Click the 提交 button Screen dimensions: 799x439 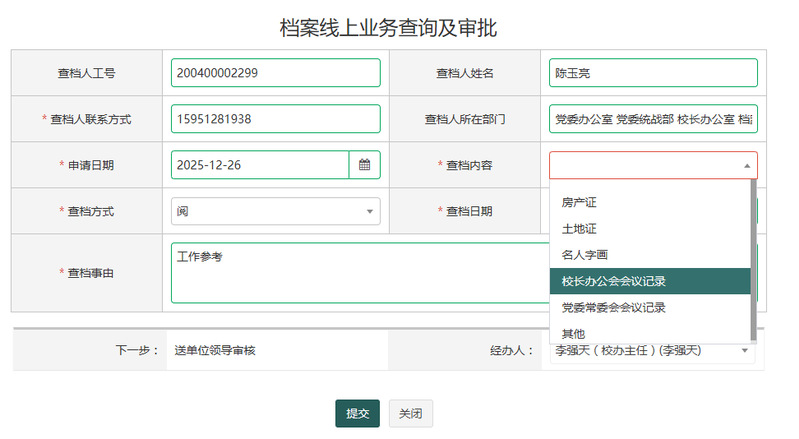pos(357,414)
